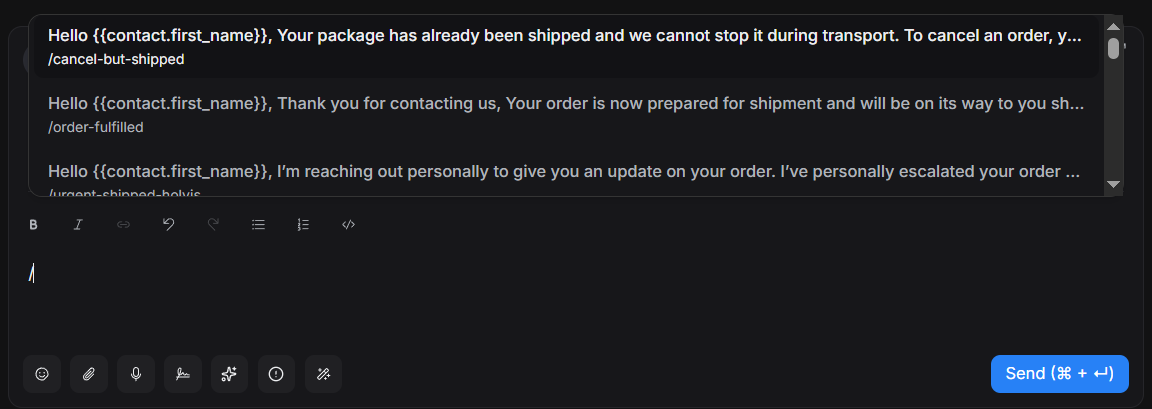The width and height of the screenshot is (1152, 409).
Task: Insert signature using signature icon
Action: (x=183, y=374)
